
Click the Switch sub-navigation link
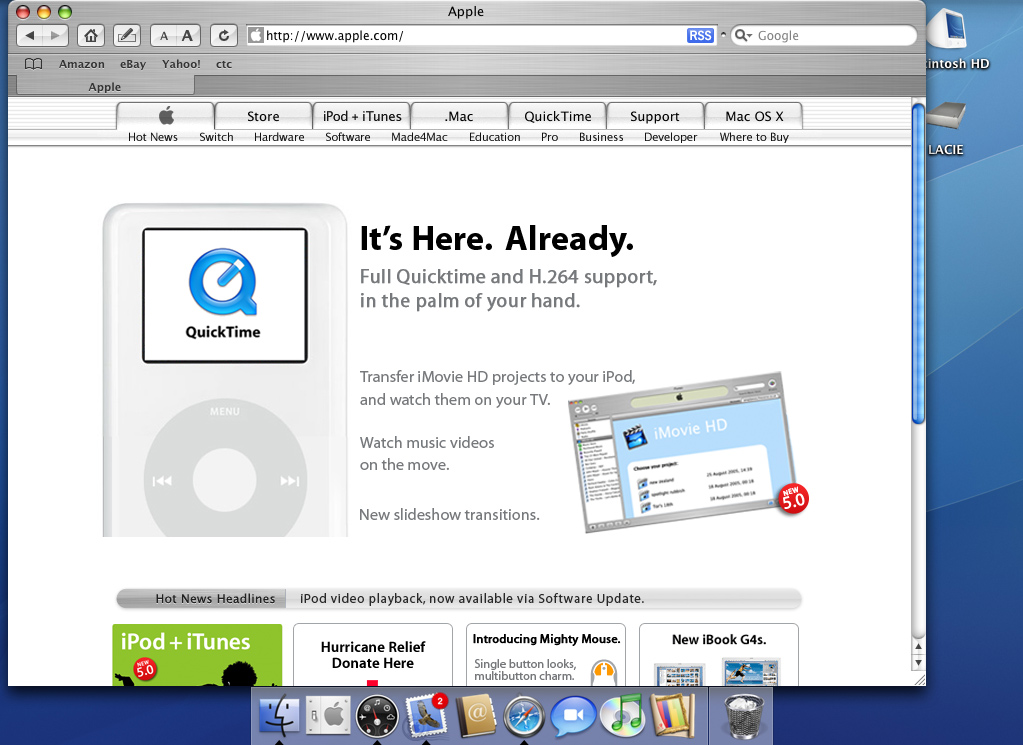coord(216,137)
